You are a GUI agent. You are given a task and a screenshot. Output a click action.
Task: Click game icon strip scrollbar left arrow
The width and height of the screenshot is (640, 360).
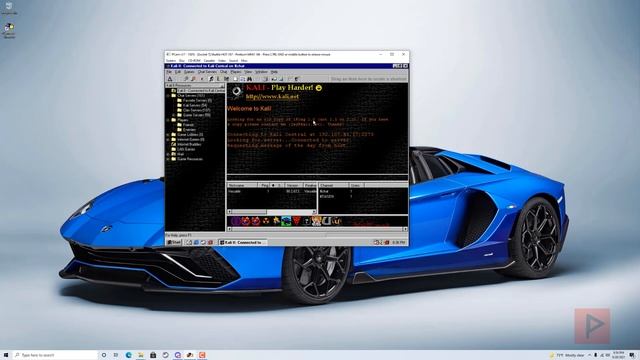click(229, 229)
